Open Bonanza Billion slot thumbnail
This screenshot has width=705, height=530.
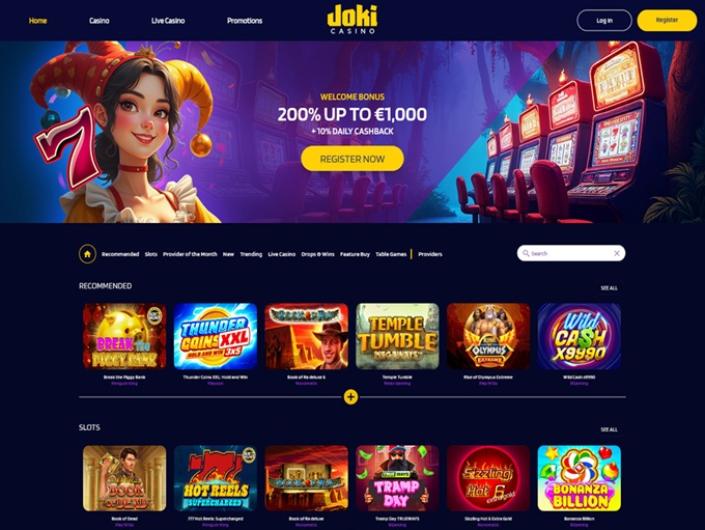pyautogui.click(x=579, y=478)
